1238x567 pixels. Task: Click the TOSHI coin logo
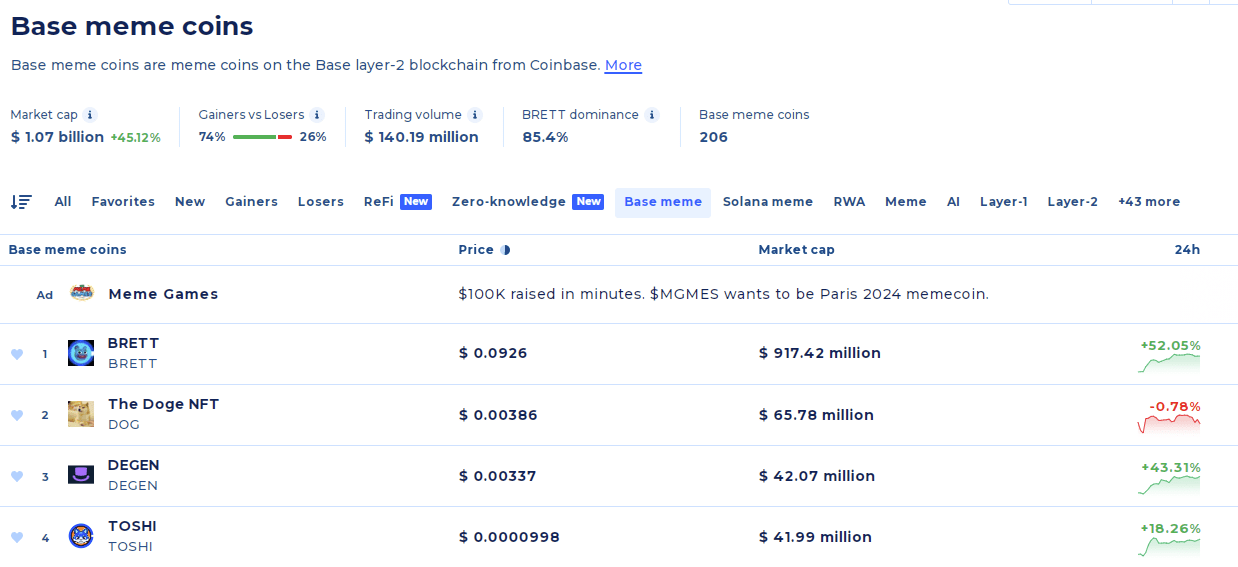click(81, 536)
